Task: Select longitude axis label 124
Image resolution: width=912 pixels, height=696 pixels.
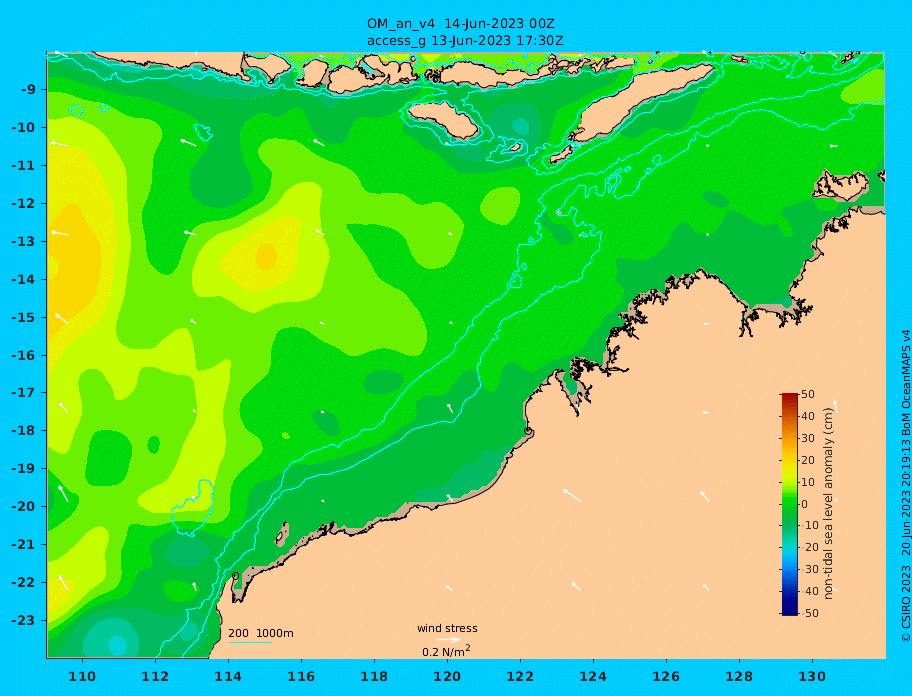Action: [x=593, y=677]
